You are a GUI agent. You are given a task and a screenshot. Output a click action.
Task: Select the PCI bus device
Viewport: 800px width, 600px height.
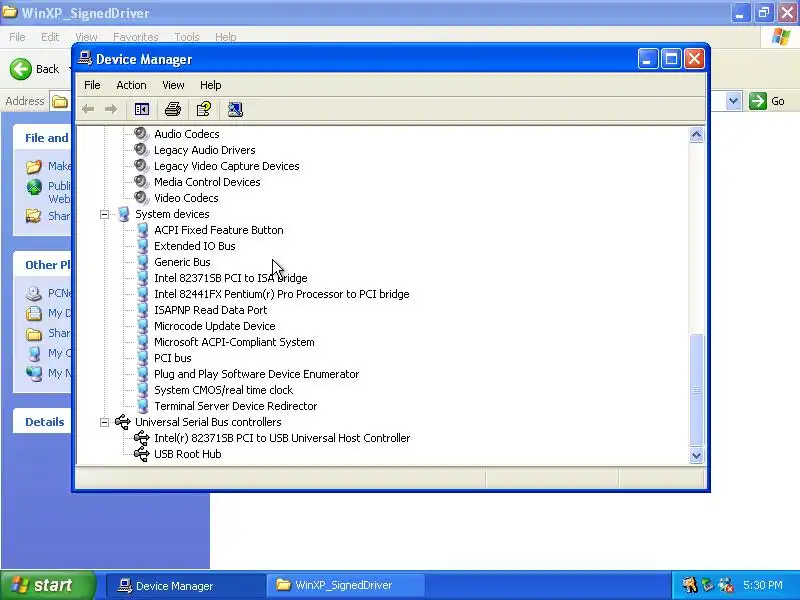point(172,358)
